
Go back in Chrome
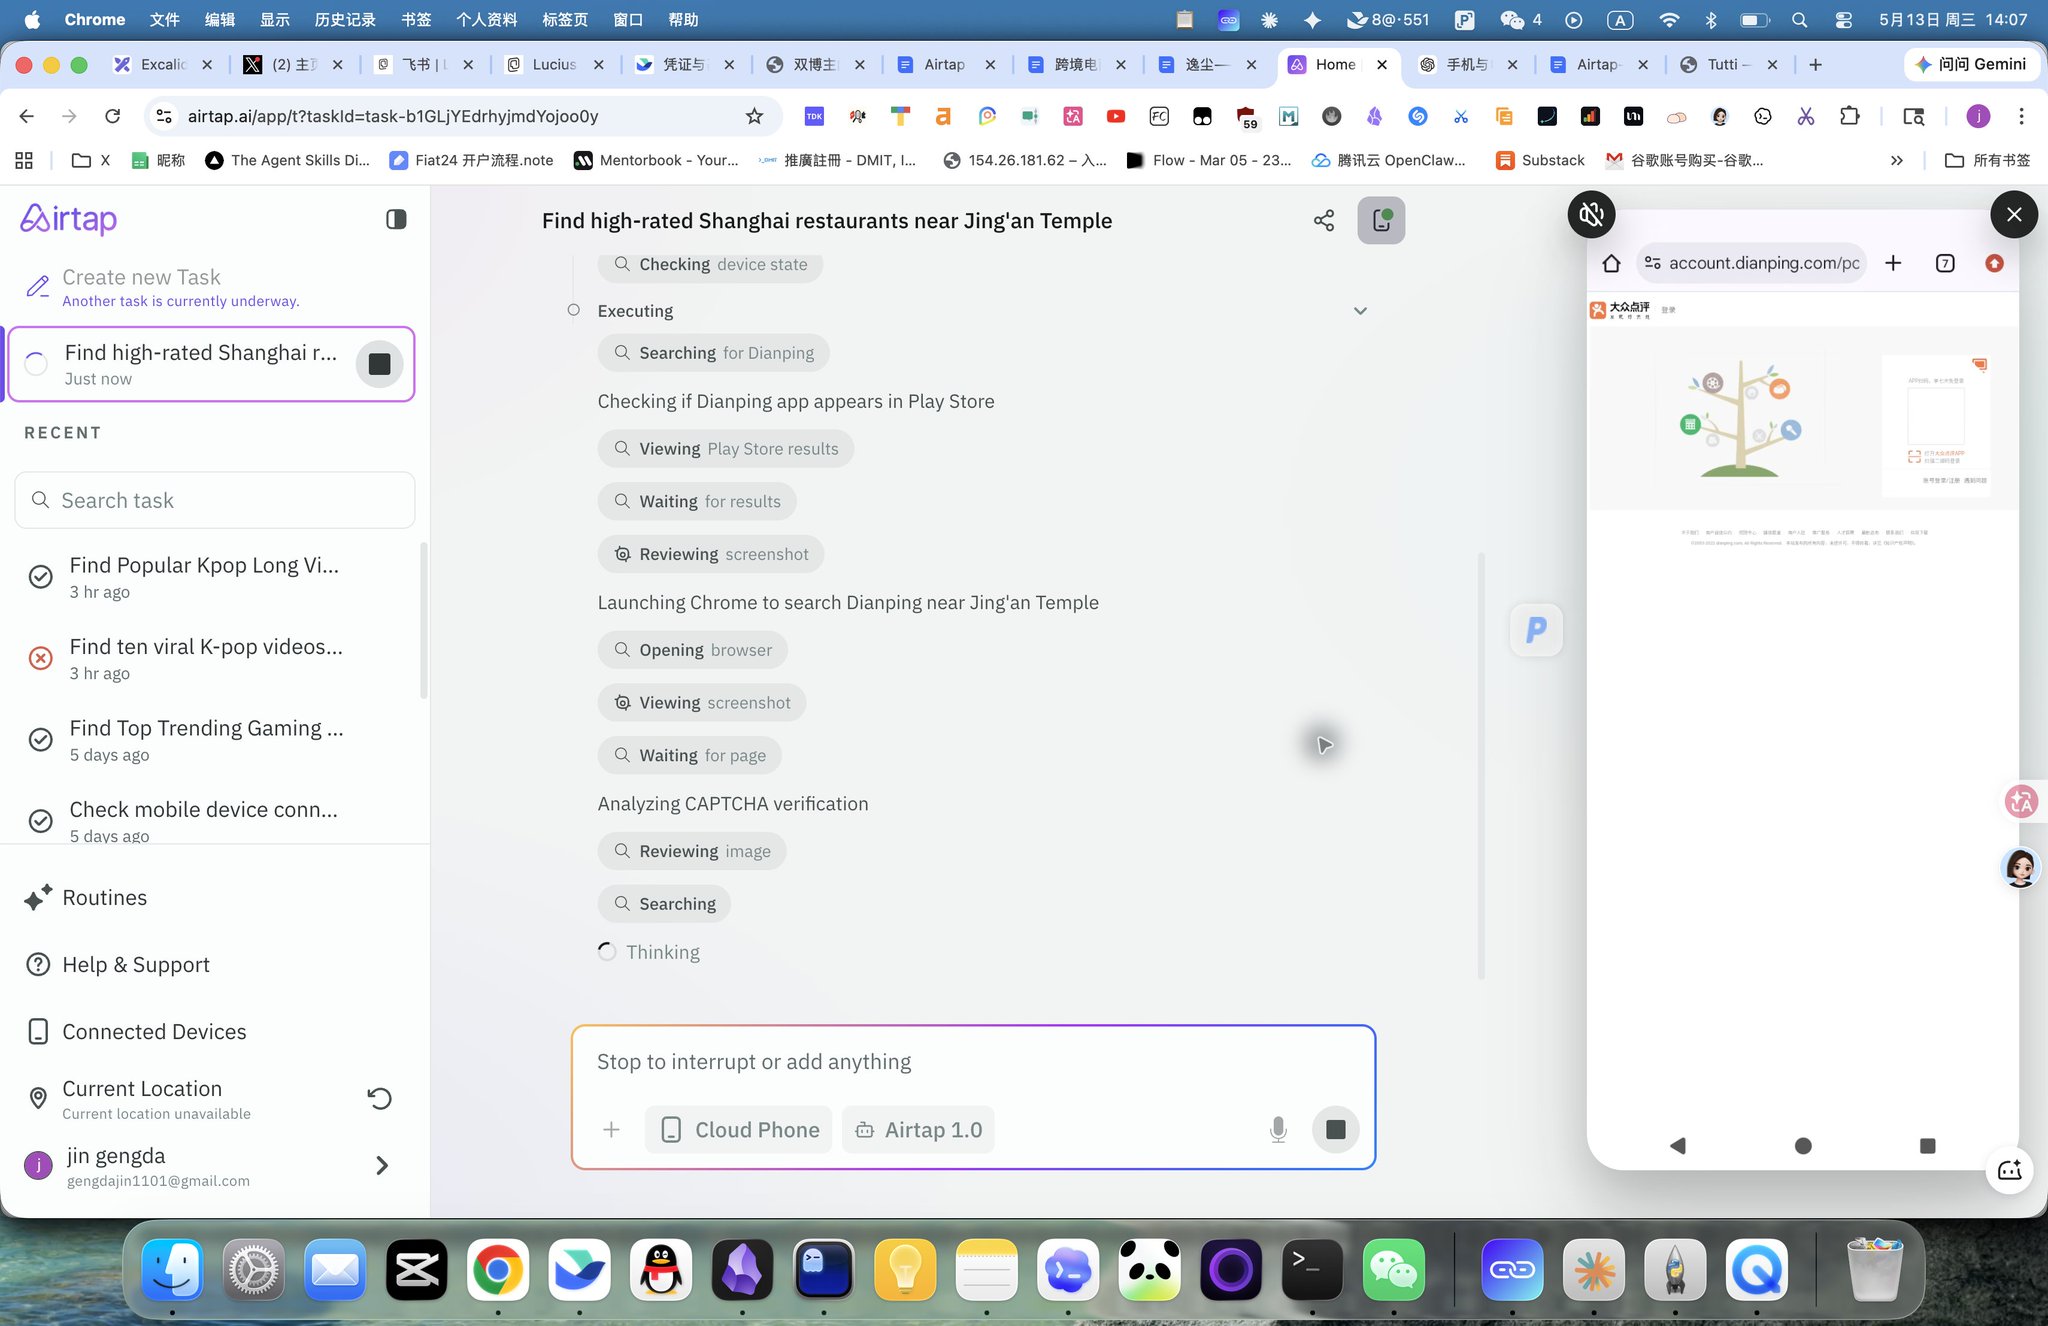click(x=27, y=116)
